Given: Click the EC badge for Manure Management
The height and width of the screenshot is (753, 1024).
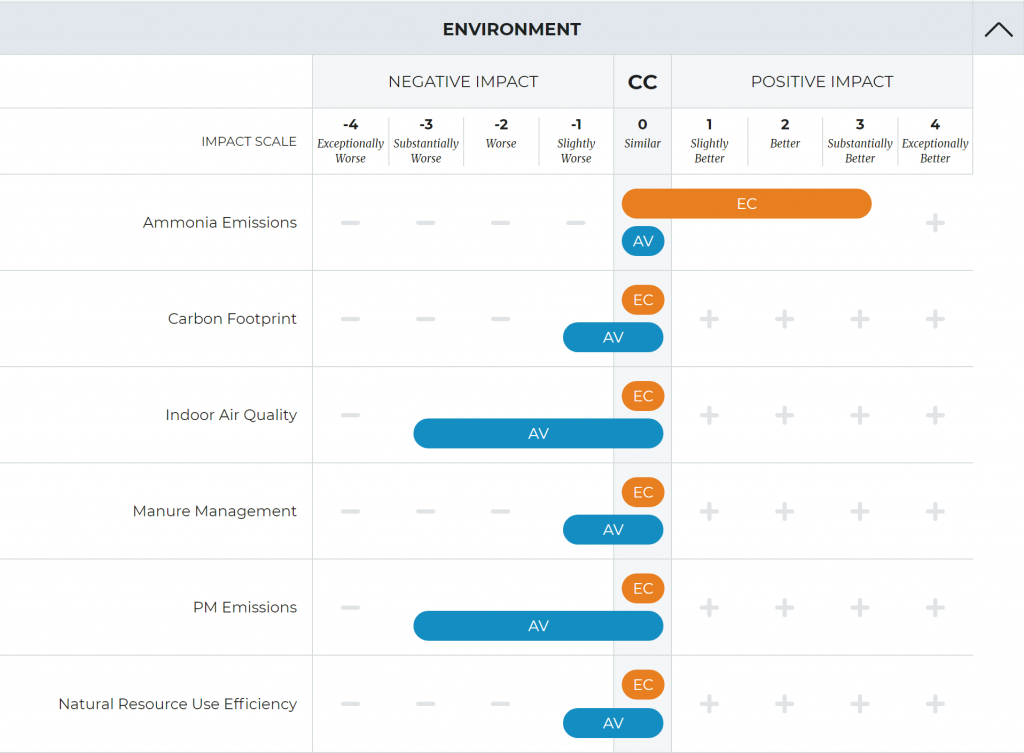Looking at the screenshot, I should pyautogui.click(x=642, y=492).
